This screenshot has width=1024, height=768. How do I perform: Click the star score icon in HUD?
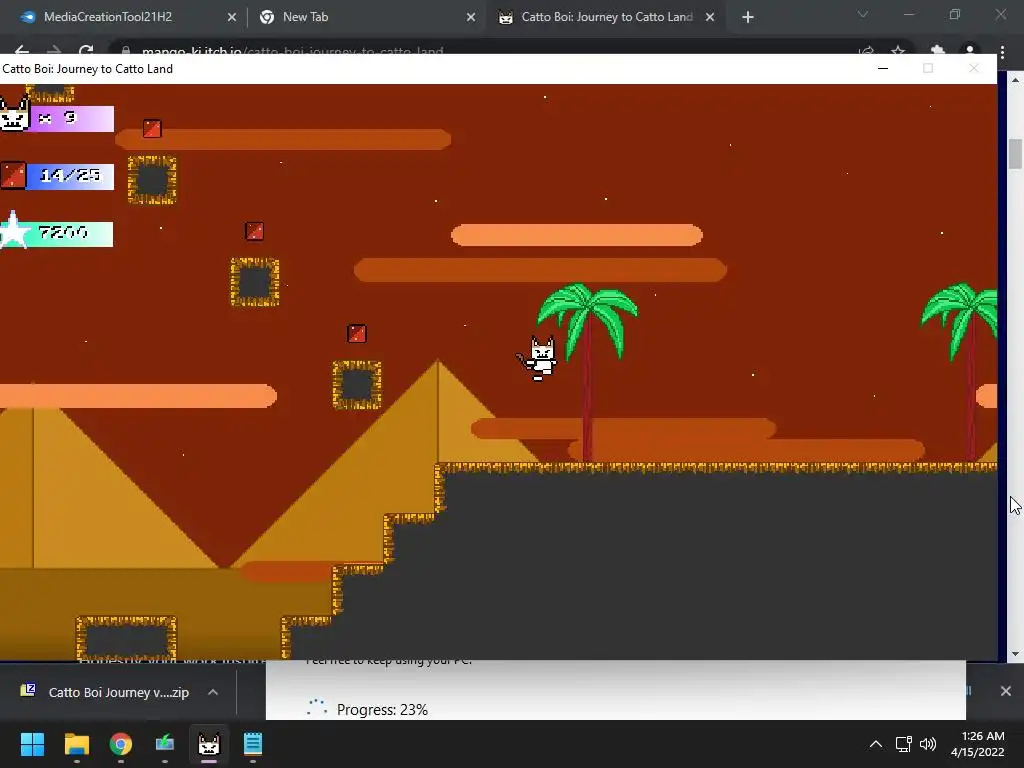pyautogui.click(x=13, y=231)
